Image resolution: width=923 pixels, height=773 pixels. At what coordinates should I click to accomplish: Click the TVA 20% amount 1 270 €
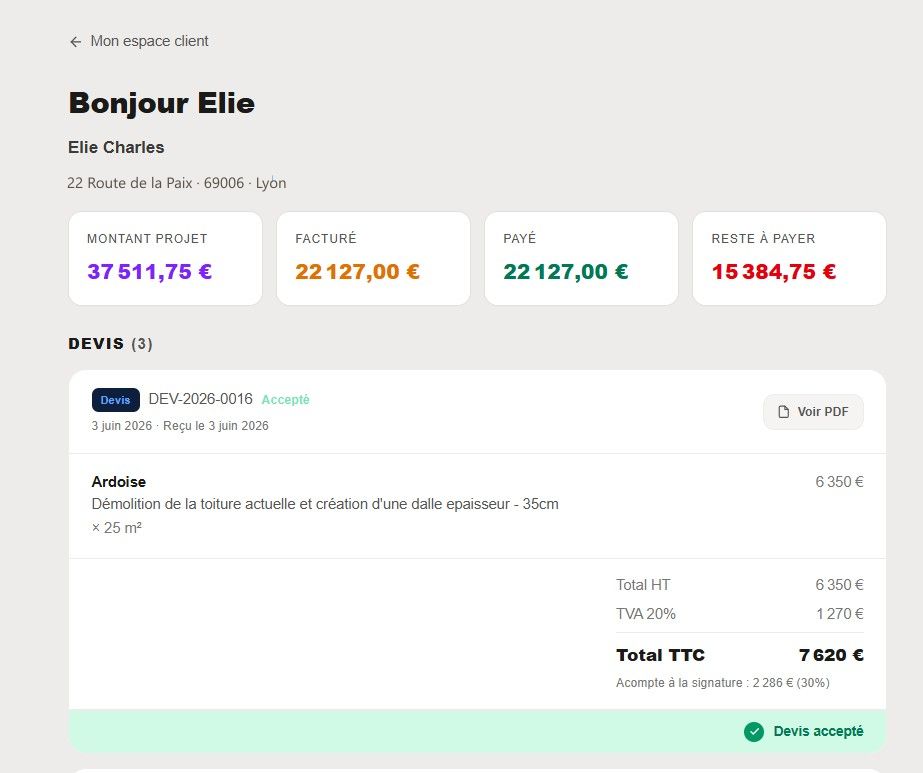point(839,613)
